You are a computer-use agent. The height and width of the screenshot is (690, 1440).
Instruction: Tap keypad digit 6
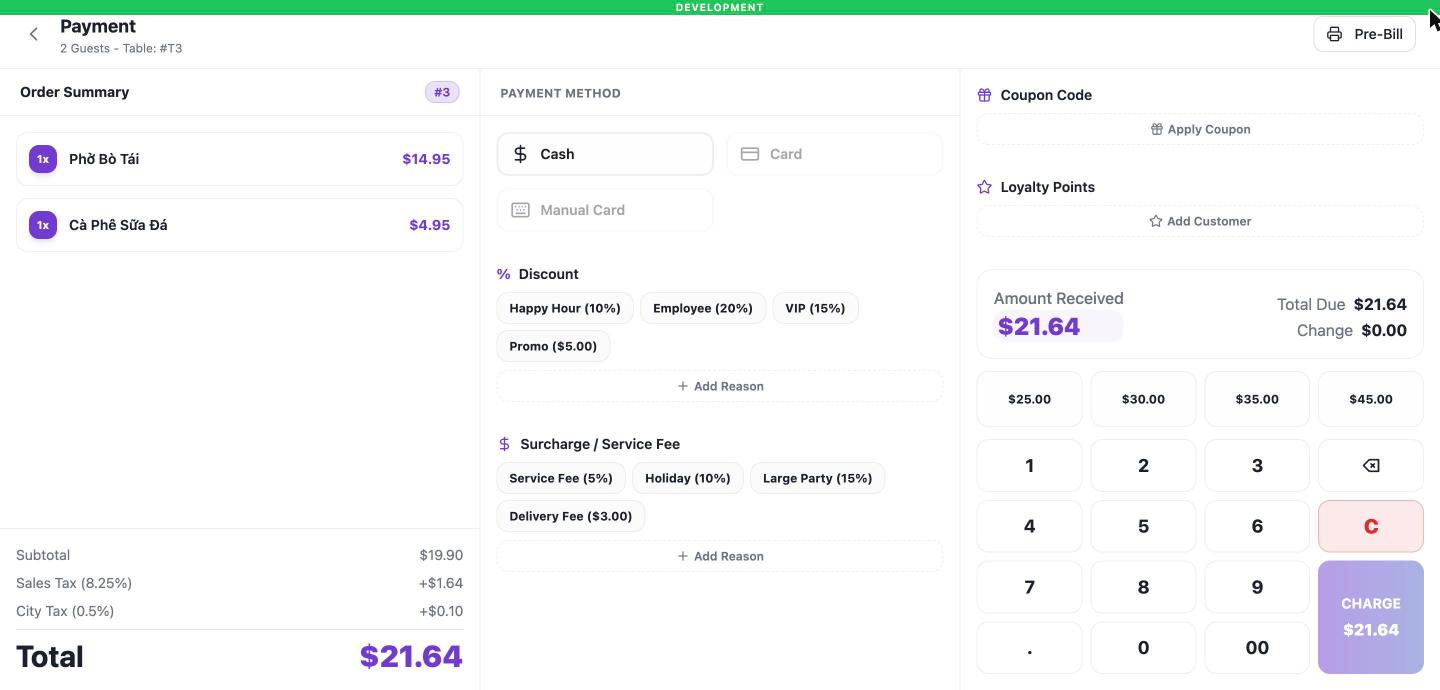(1257, 526)
